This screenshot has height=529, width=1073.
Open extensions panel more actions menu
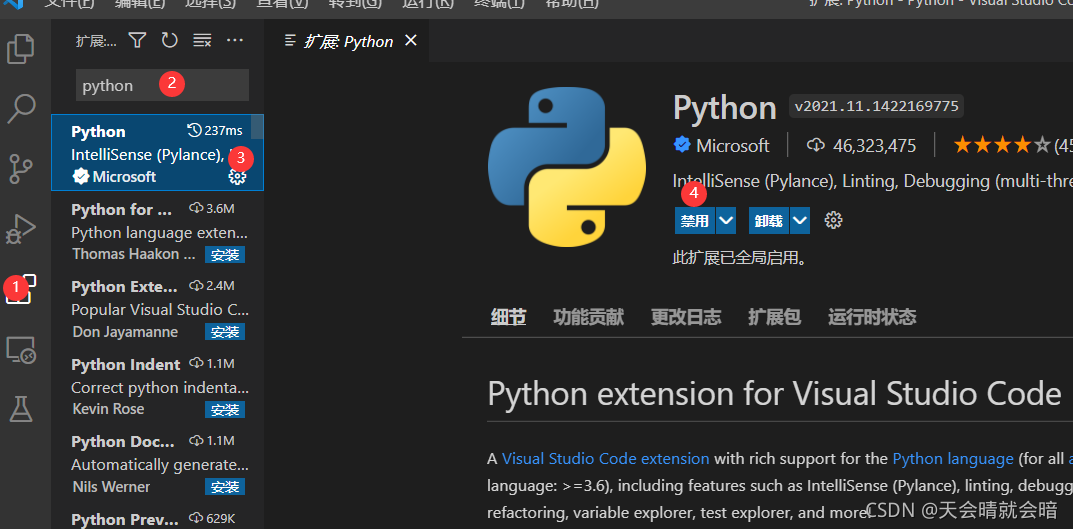235,40
